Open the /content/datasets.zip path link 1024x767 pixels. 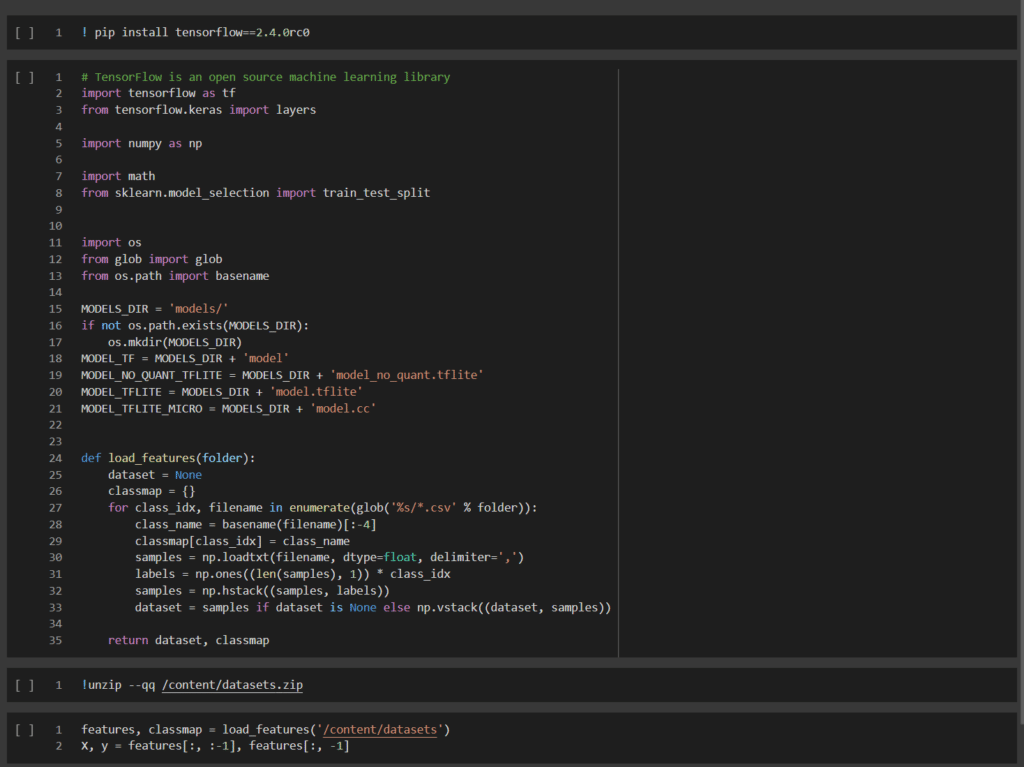[232, 685]
